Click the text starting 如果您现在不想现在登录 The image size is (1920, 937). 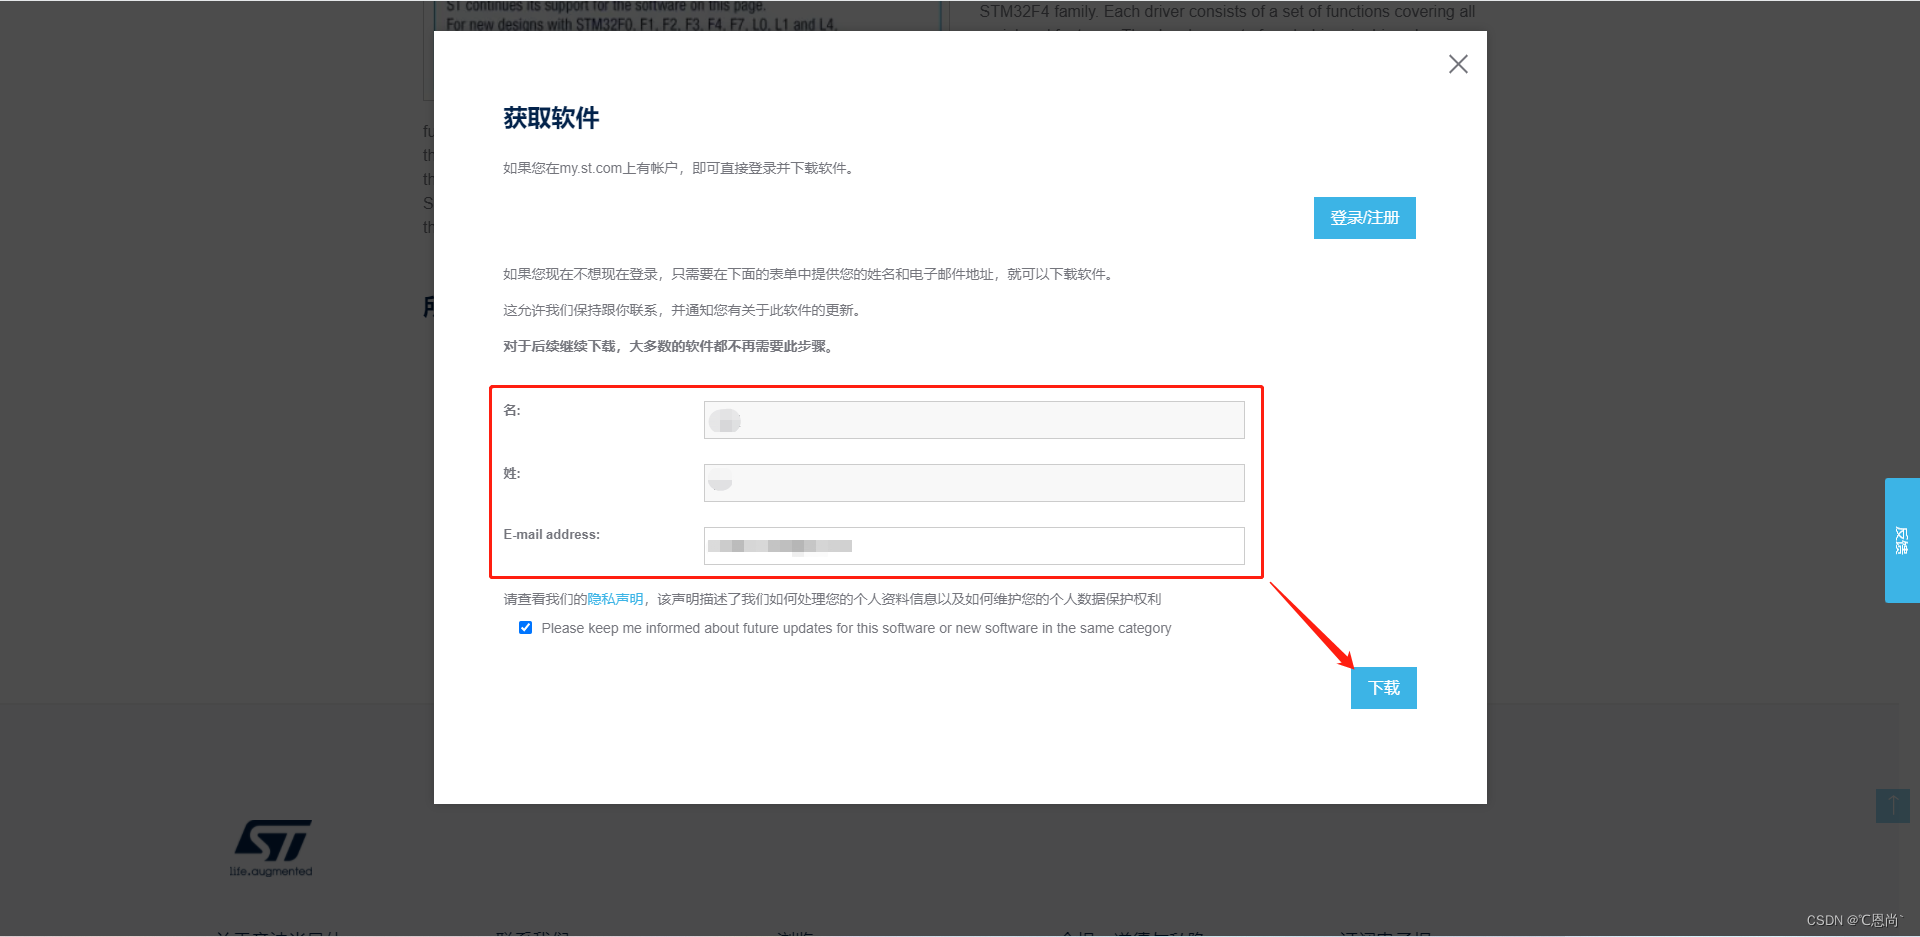[809, 274]
